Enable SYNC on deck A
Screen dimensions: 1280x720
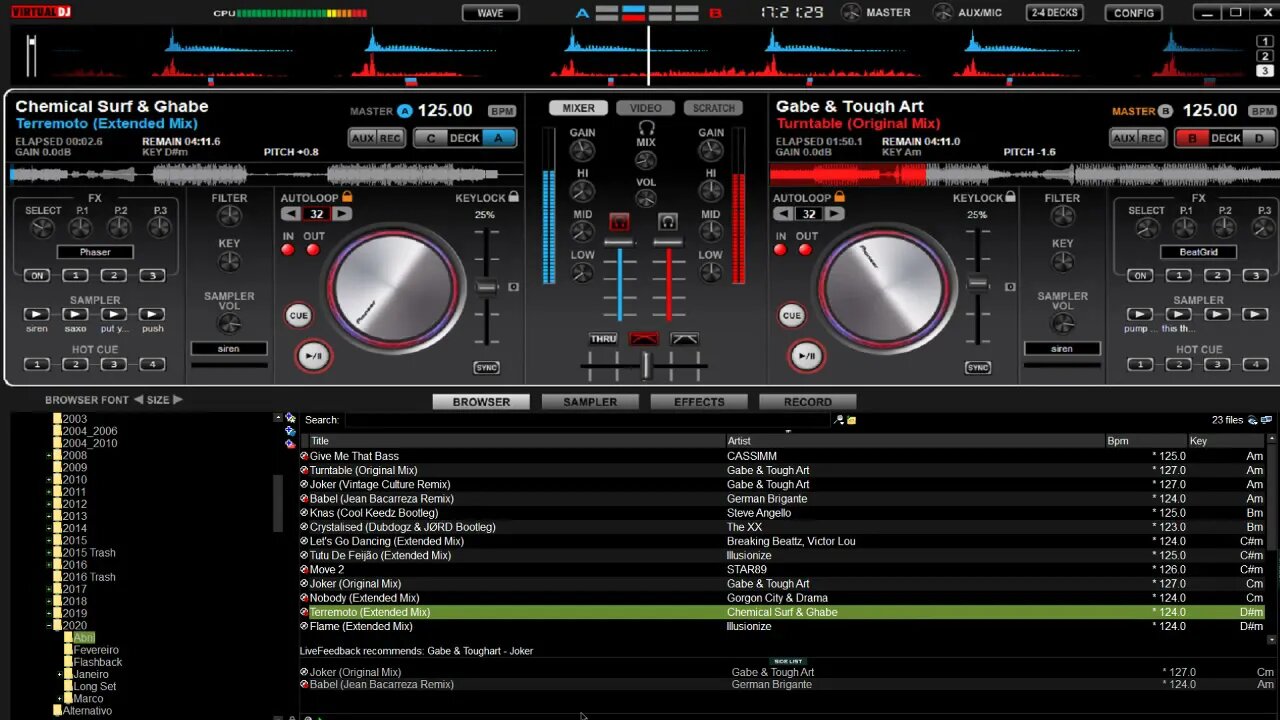coord(486,368)
